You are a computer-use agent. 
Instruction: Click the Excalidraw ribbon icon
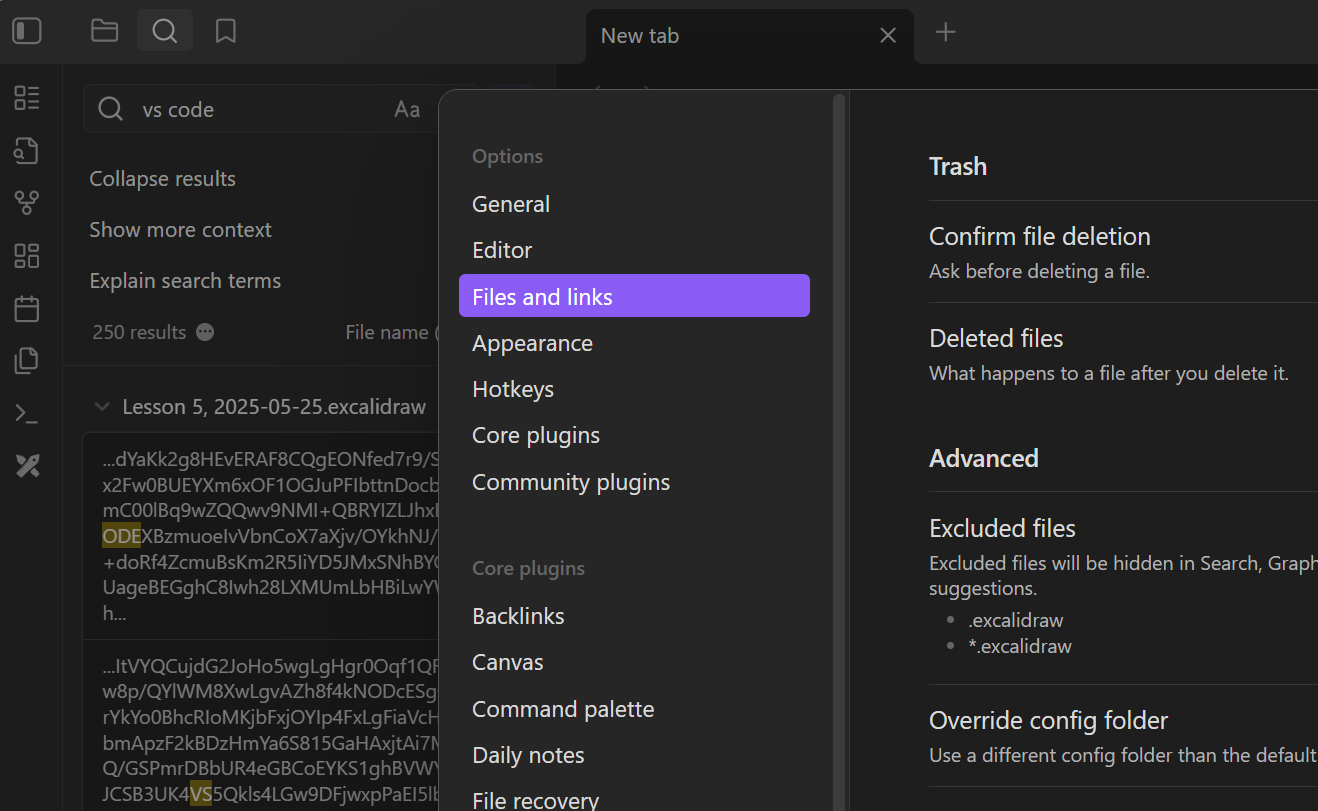point(27,465)
